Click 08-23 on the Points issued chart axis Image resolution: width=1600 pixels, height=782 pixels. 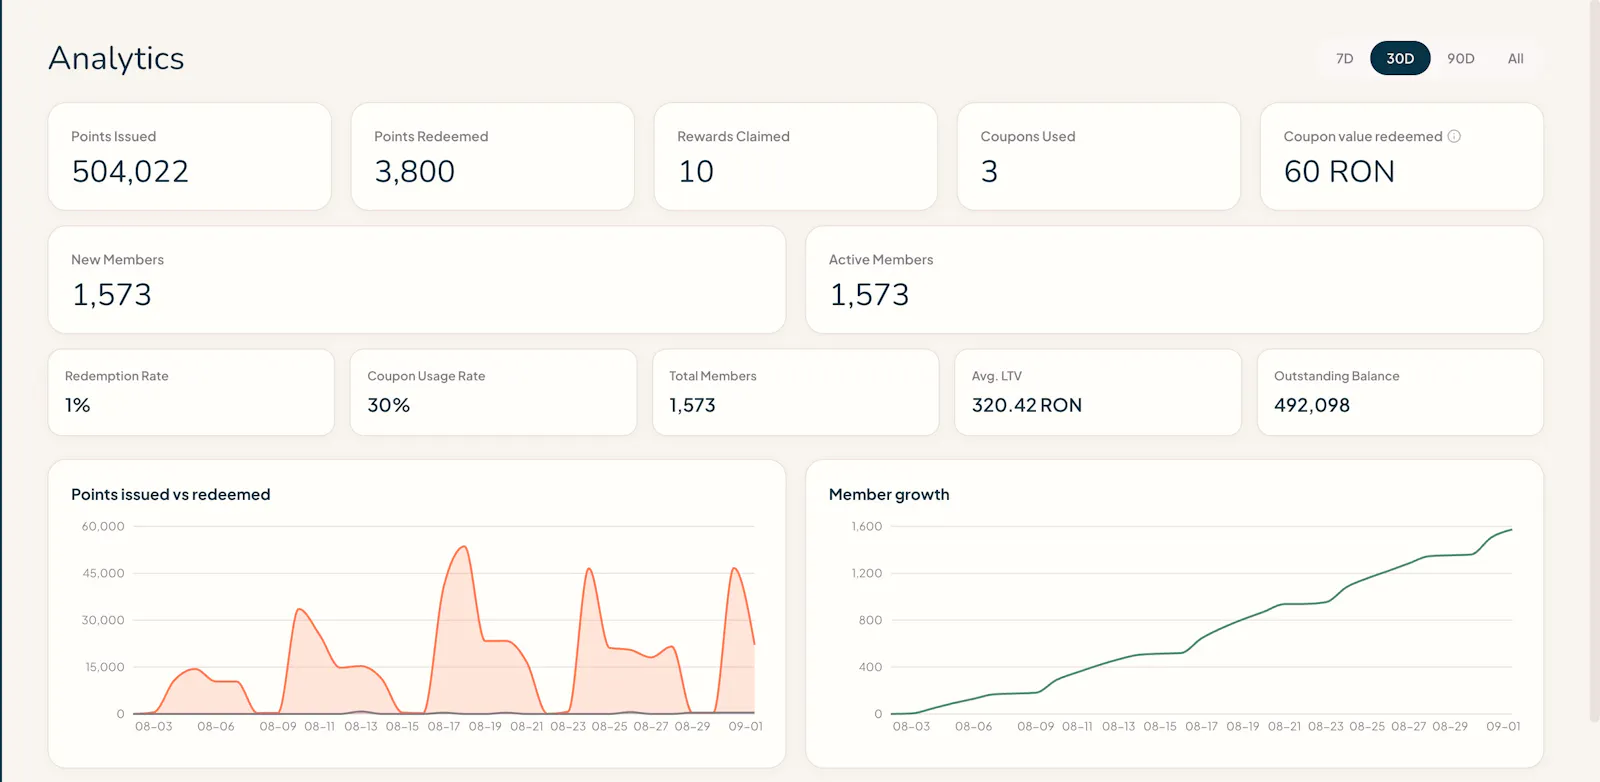[568, 726]
